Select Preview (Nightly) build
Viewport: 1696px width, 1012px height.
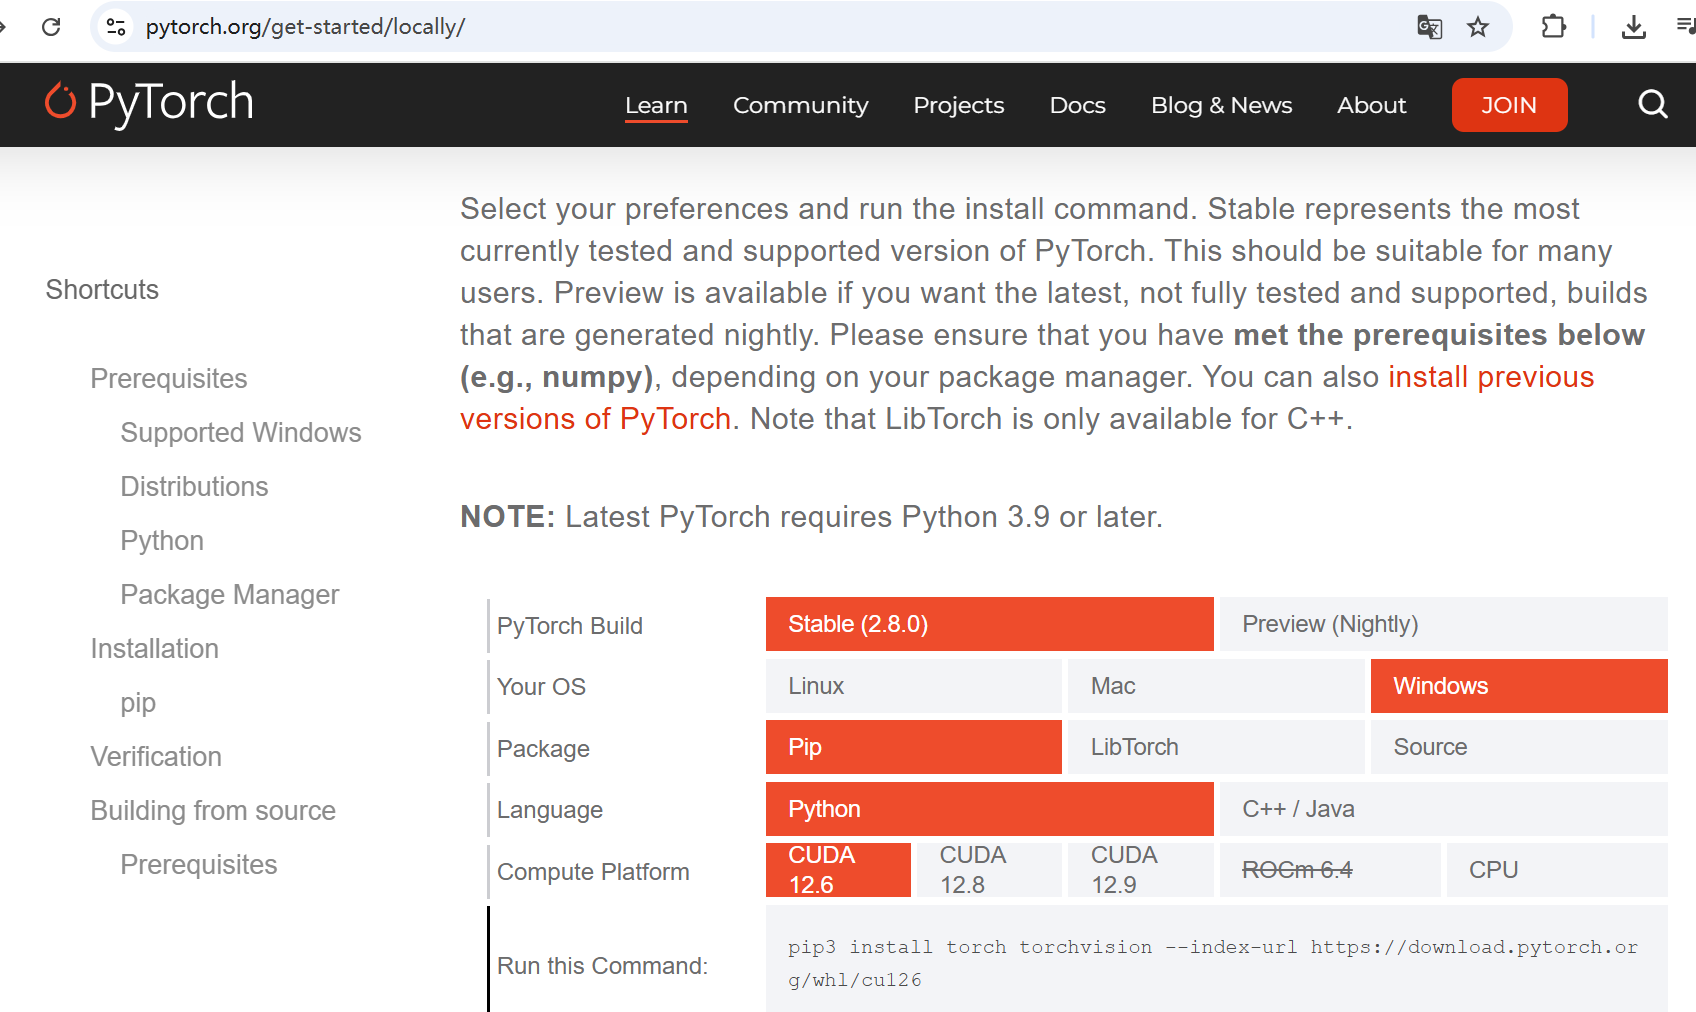(1444, 624)
